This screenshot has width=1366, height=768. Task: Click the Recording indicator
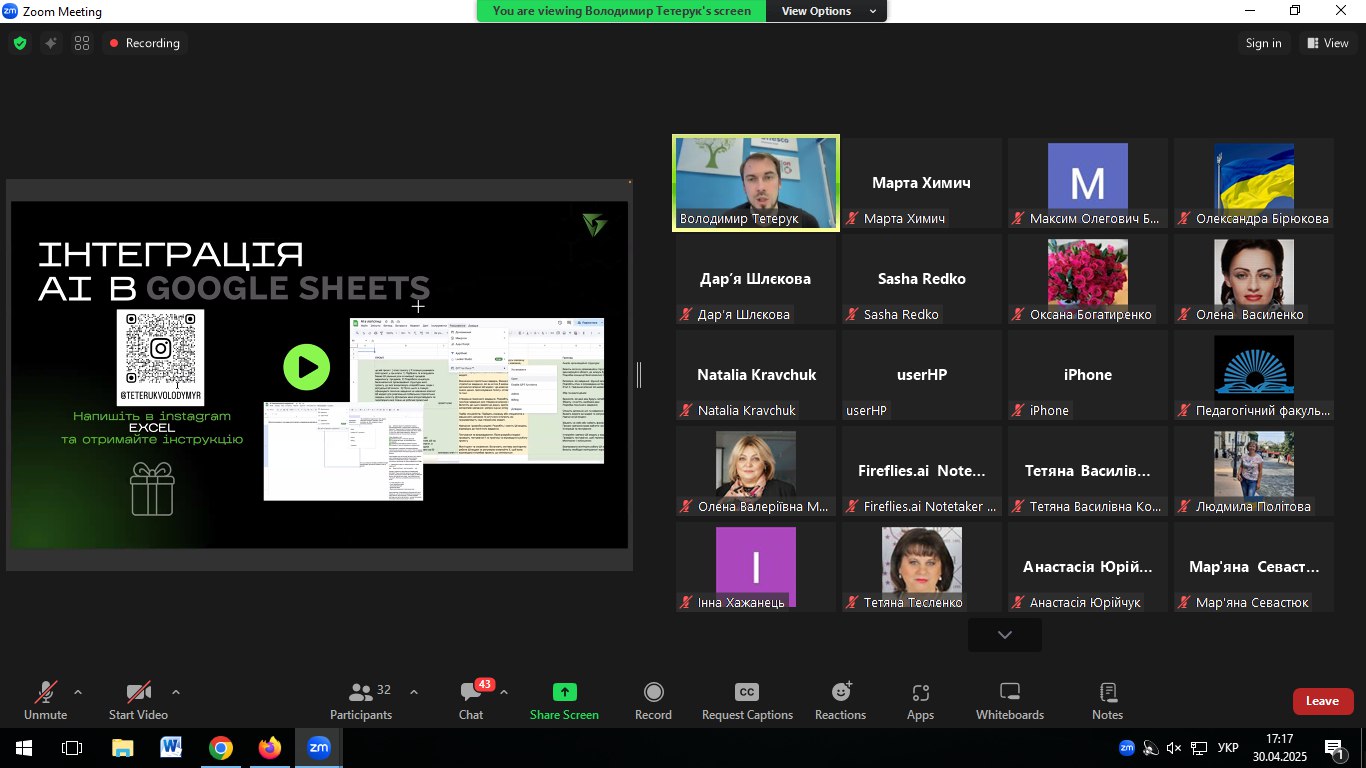[x=145, y=43]
